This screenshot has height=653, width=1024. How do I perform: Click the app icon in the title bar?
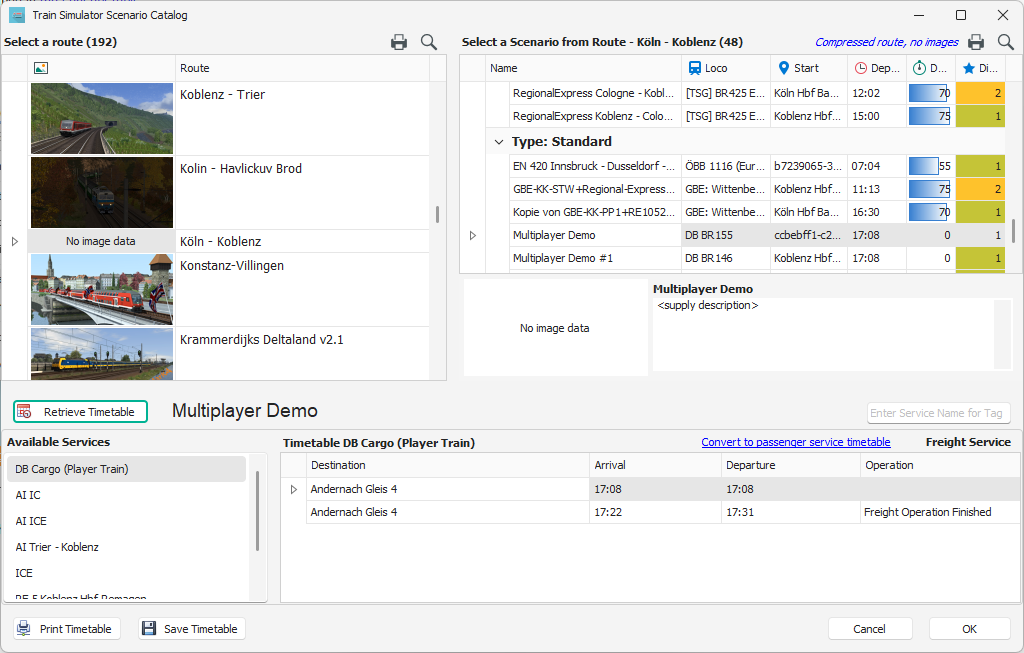16,15
